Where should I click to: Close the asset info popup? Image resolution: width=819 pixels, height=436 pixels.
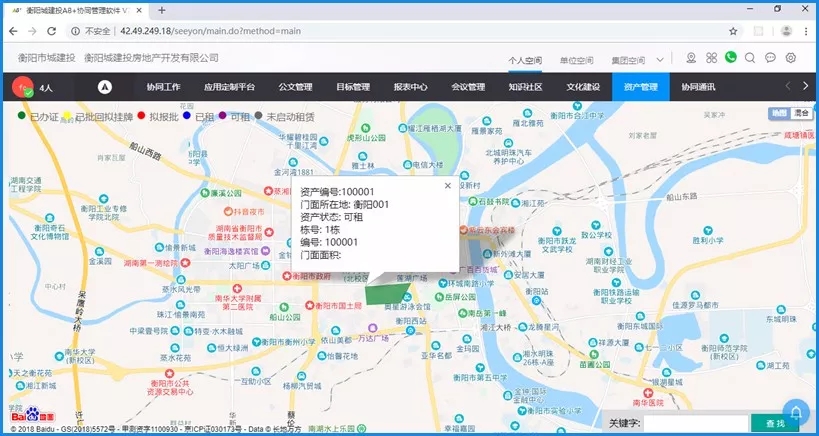point(447,185)
